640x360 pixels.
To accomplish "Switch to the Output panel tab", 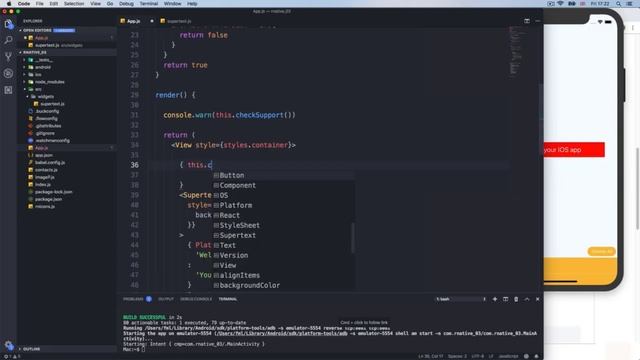I will (166, 299).
